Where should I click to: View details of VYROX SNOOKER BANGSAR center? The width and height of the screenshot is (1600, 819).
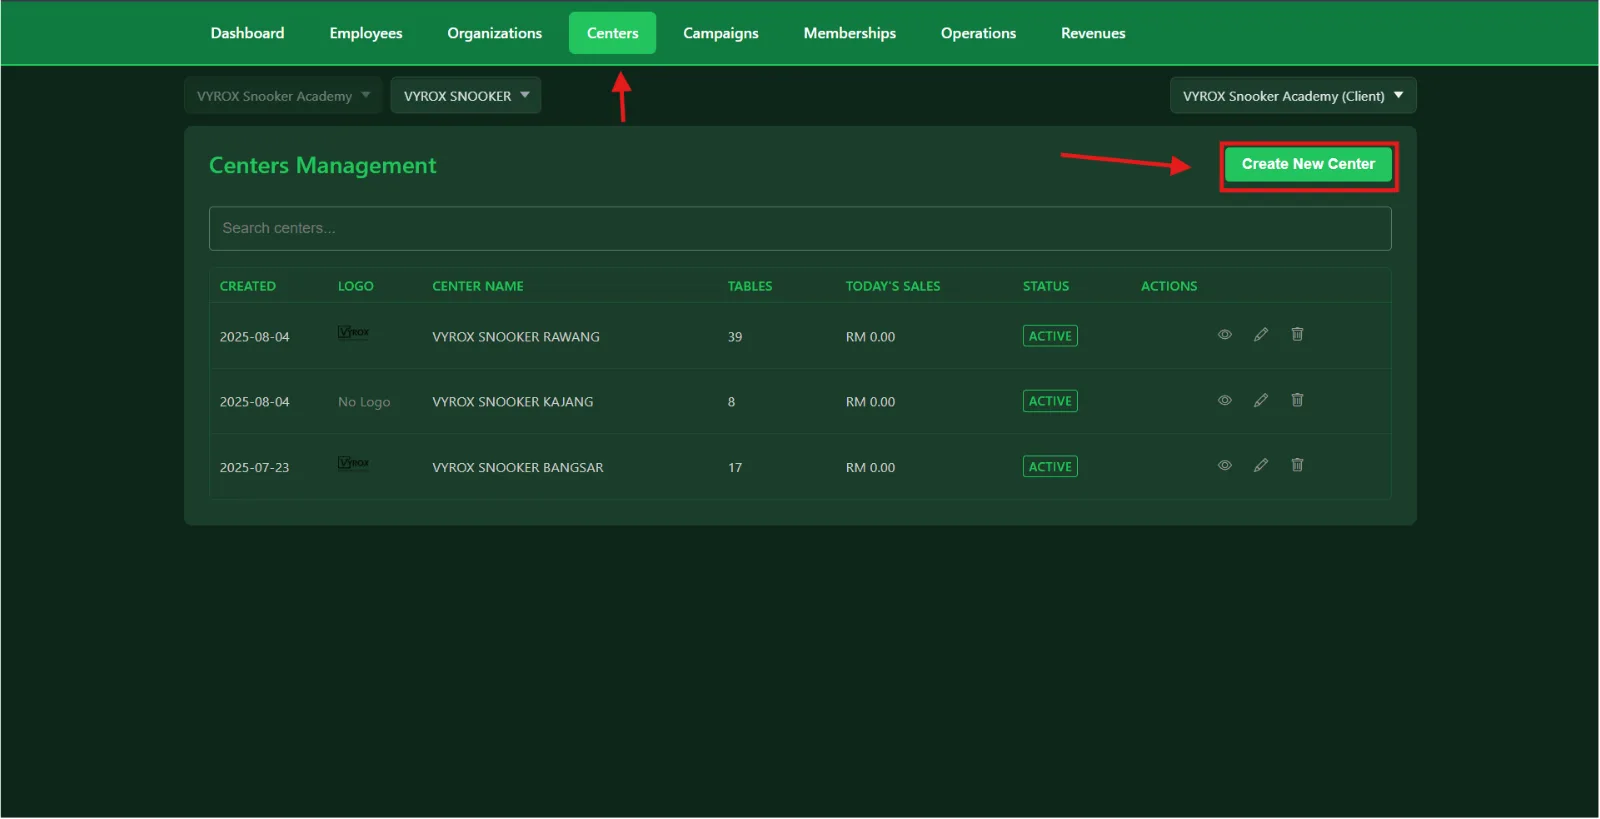[1224, 465]
